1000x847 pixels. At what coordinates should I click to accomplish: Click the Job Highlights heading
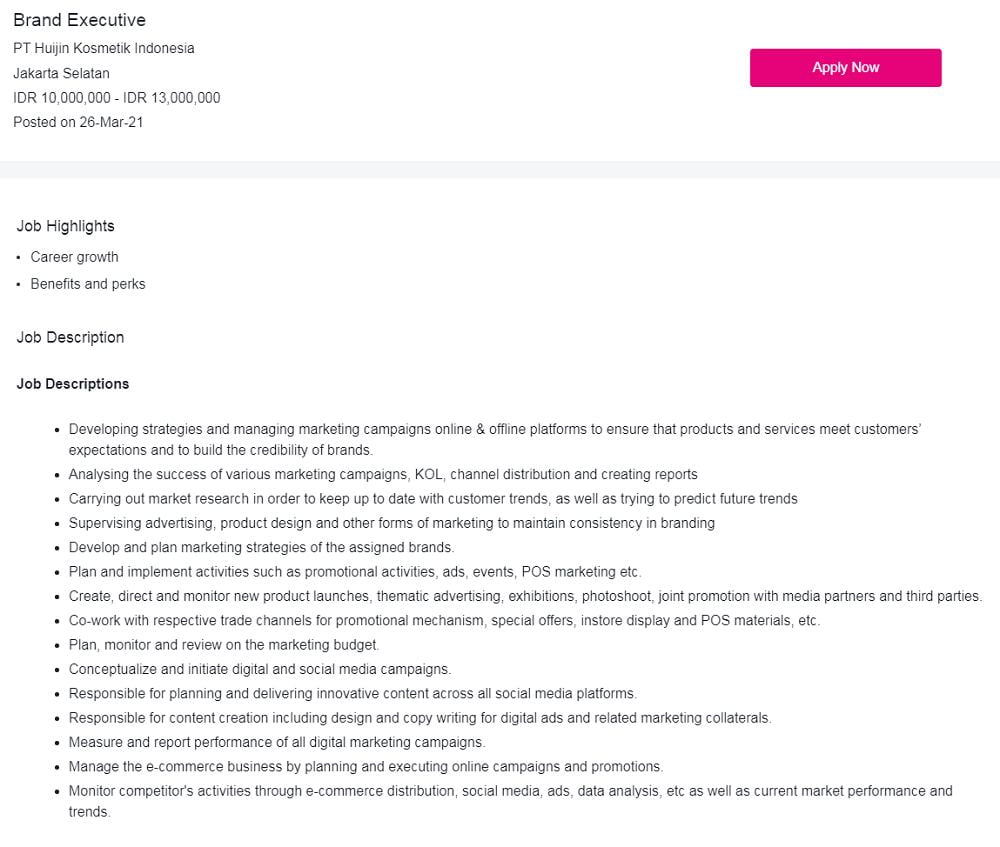(65, 226)
